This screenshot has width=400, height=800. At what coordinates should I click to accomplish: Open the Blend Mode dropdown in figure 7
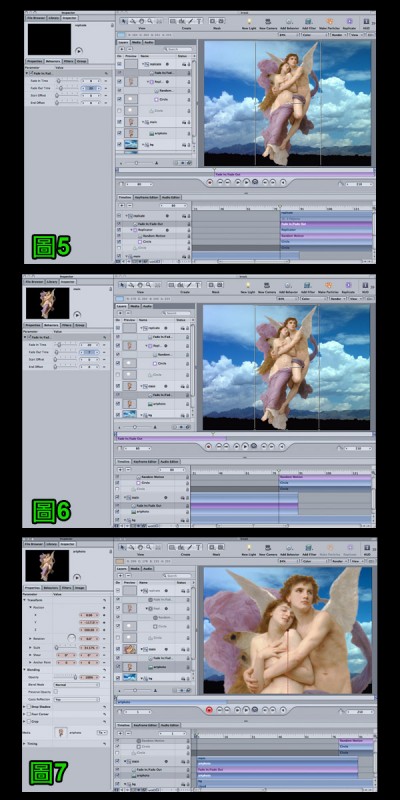click(x=77, y=685)
